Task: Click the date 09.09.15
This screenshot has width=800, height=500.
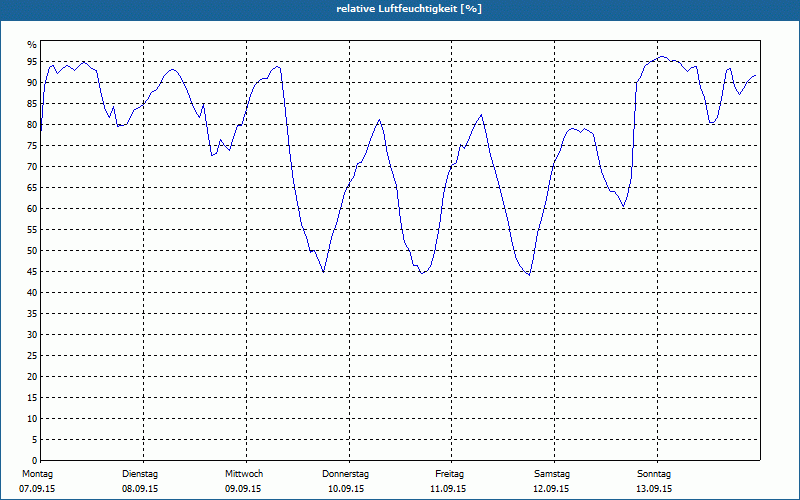Action: point(243,489)
